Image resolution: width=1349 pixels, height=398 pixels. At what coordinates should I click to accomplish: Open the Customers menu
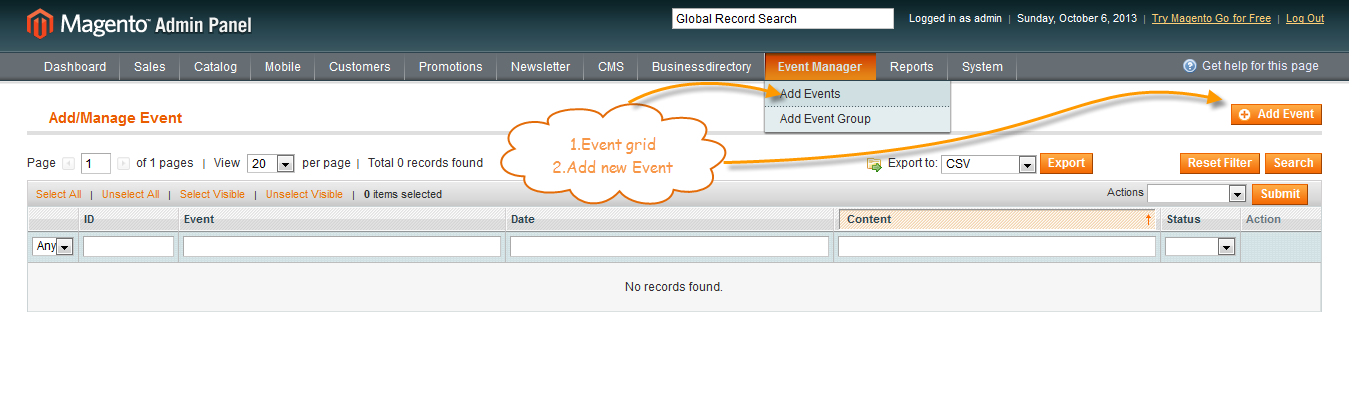click(x=360, y=67)
